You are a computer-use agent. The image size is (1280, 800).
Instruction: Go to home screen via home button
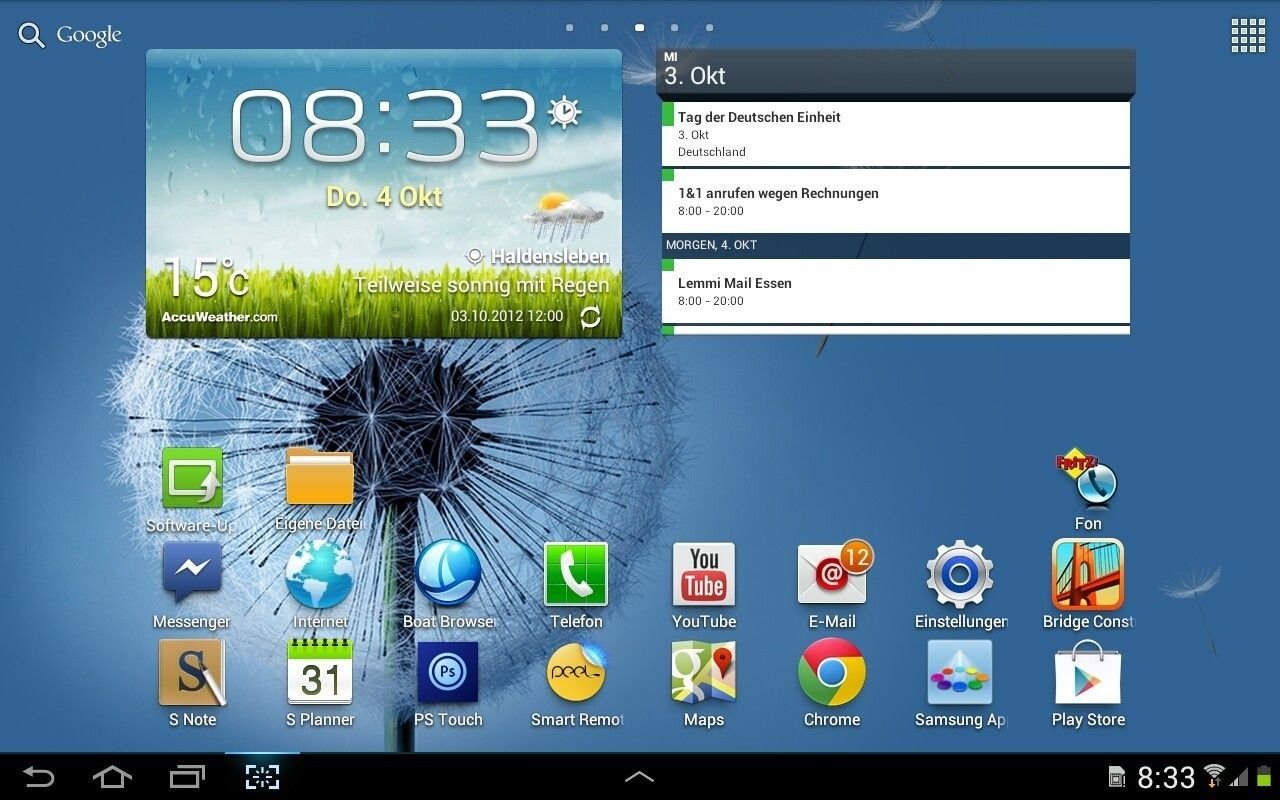click(112, 776)
